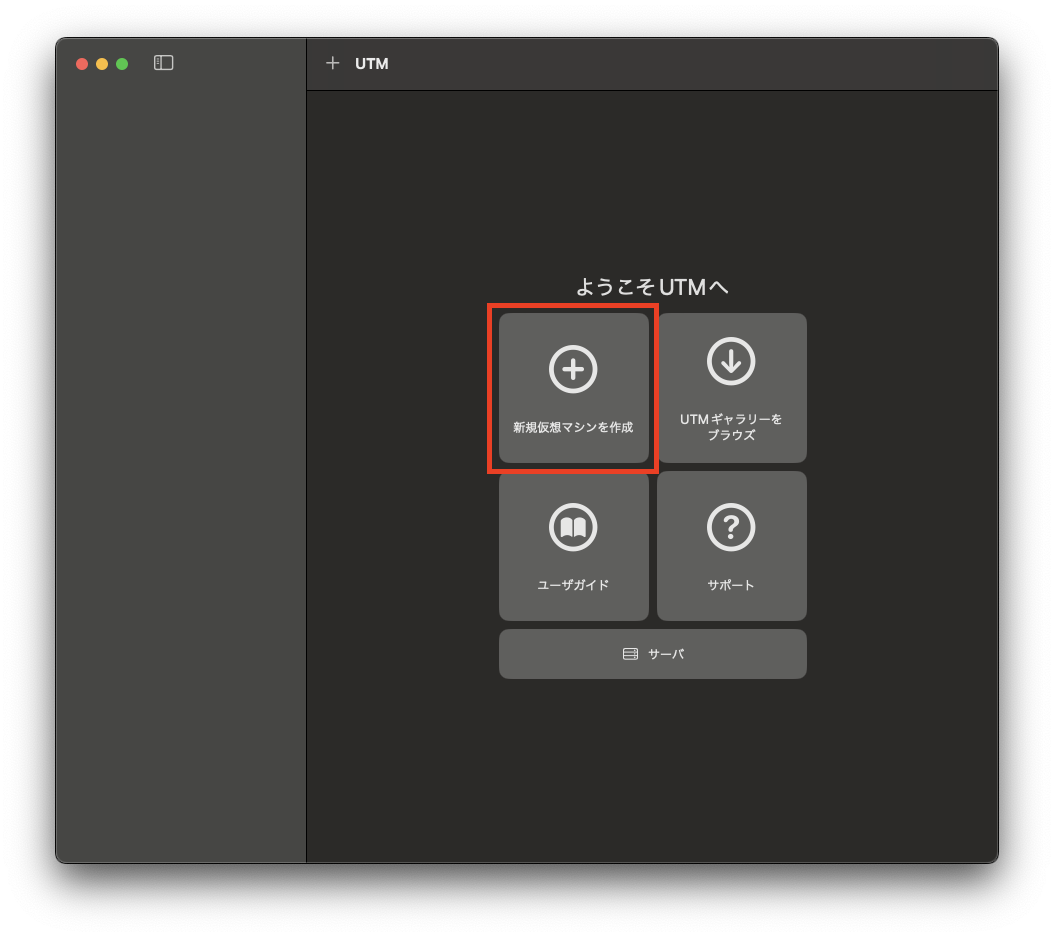Click the 新規仮想マシンを作成 tile
Screen dimensions: 1054x937
tap(573, 388)
